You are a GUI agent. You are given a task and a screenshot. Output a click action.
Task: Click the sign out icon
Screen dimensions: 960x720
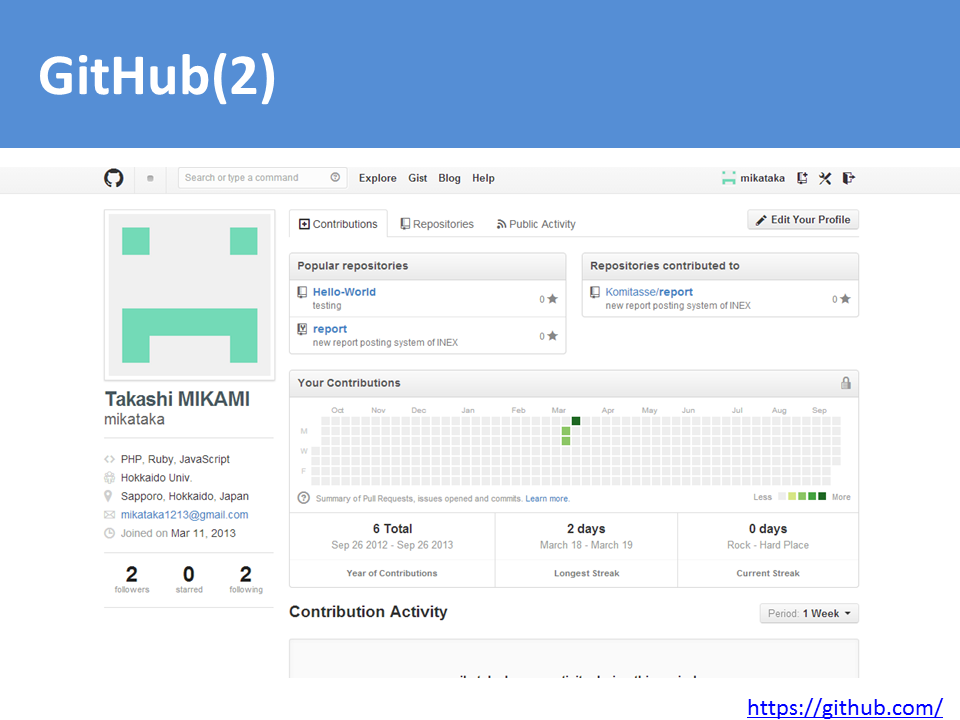click(x=849, y=178)
